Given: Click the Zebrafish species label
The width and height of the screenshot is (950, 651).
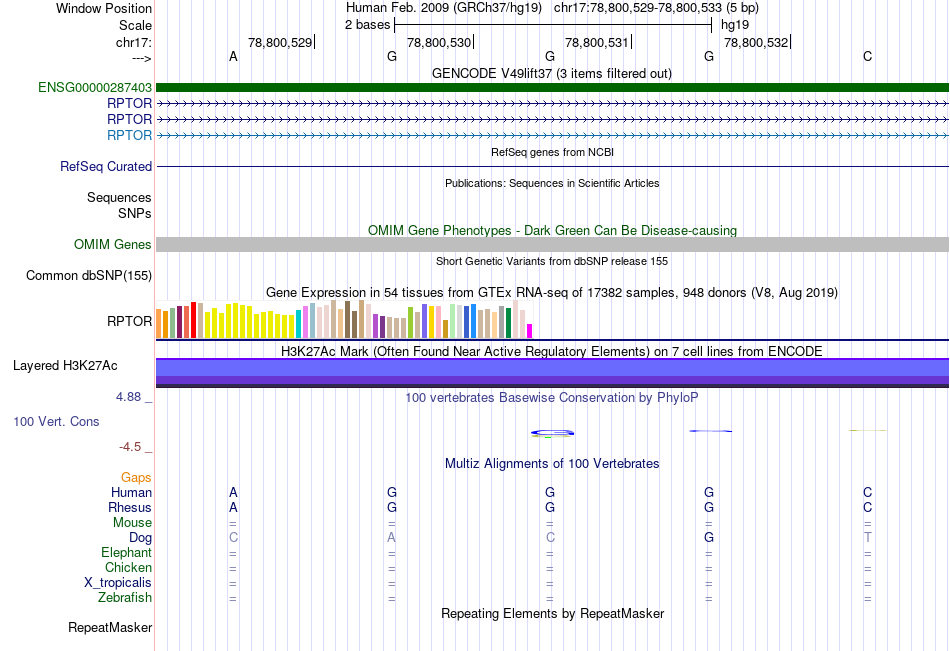Looking at the screenshot, I should [x=125, y=598].
